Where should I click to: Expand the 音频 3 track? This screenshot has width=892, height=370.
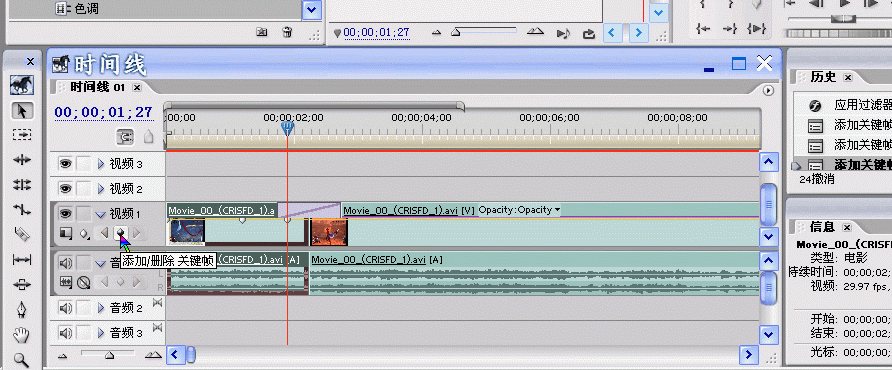101,332
